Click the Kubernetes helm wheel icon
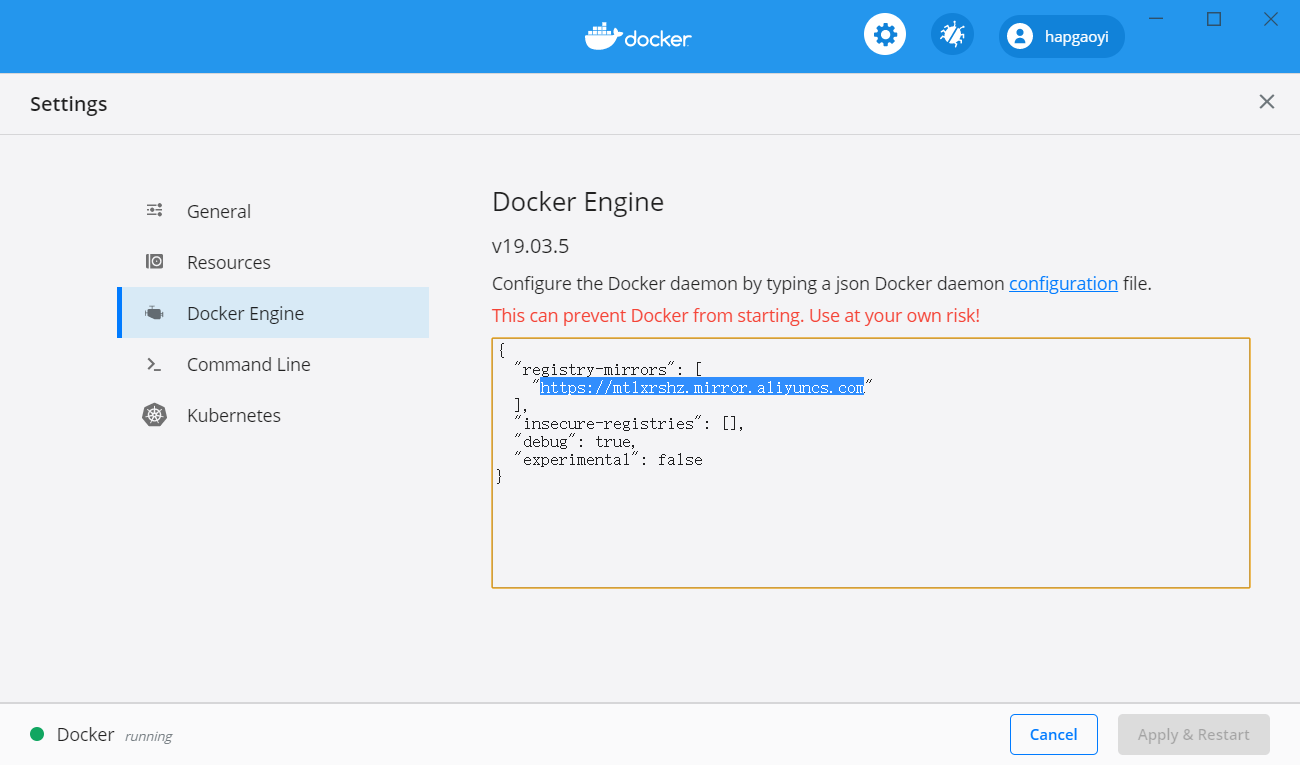The width and height of the screenshot is (1300, 765). tap(154, 415)
